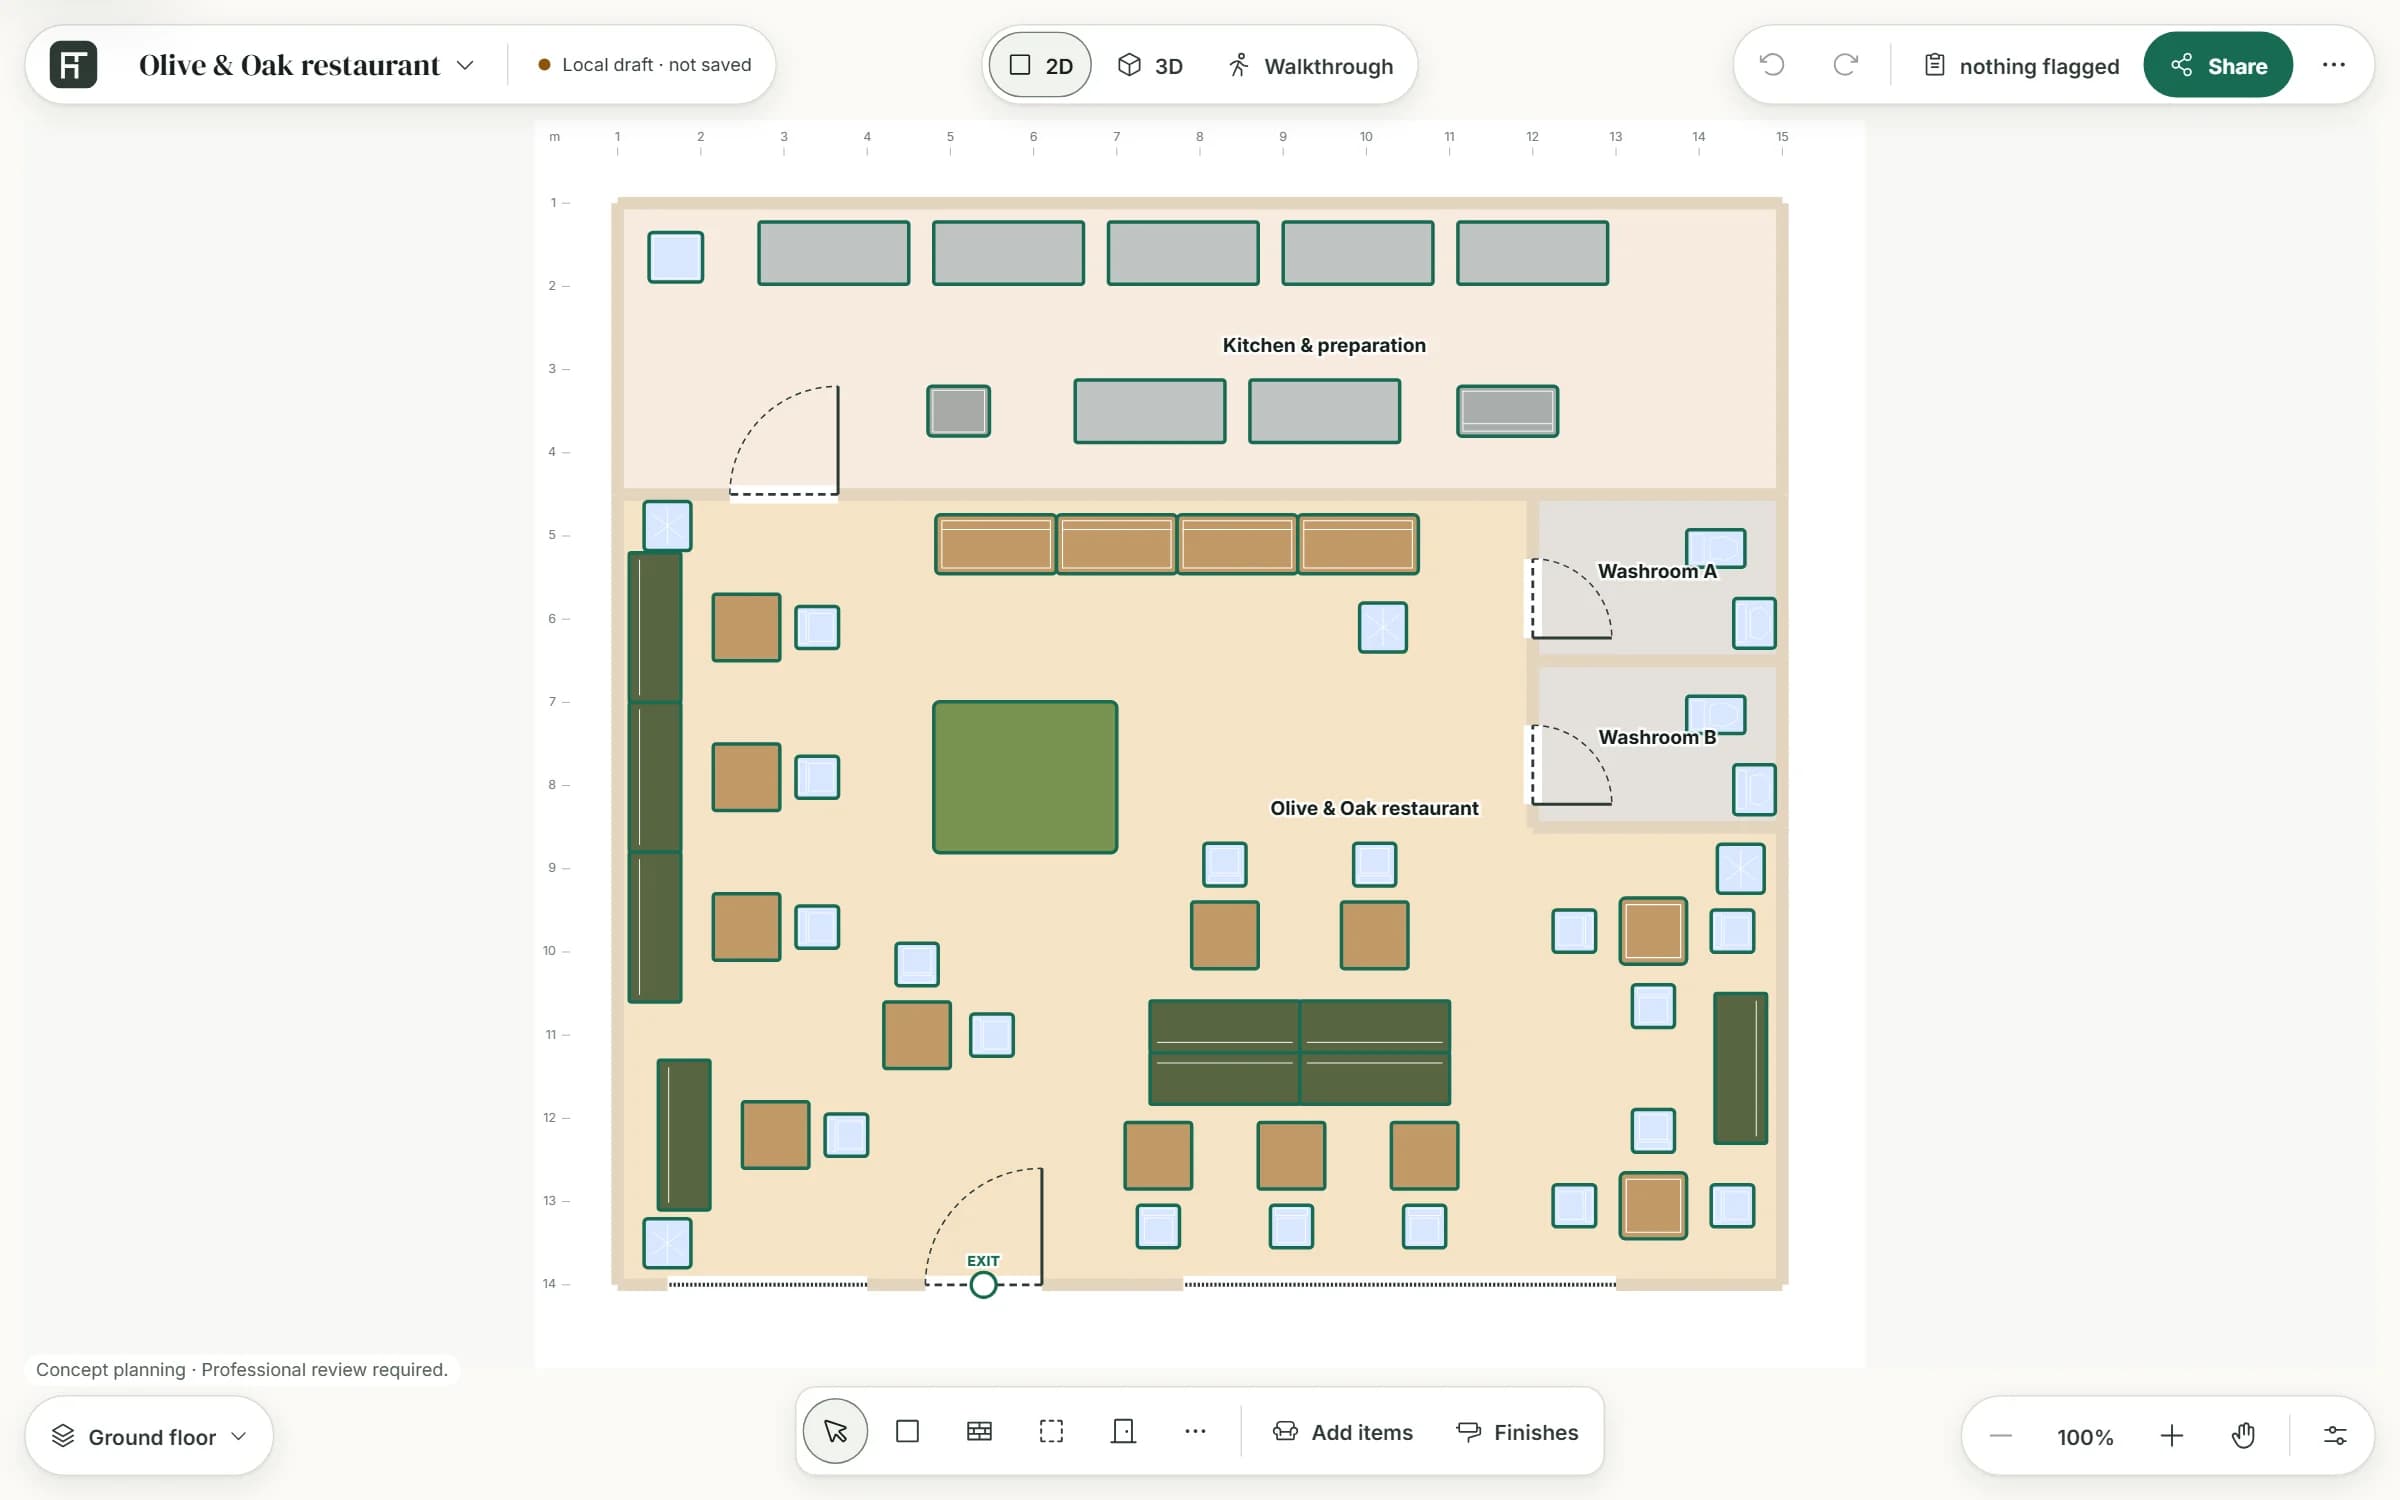Select the dashed area marquee tool
The height and width of the screenshot is (1500, 2400).
click(1051, 1431)
